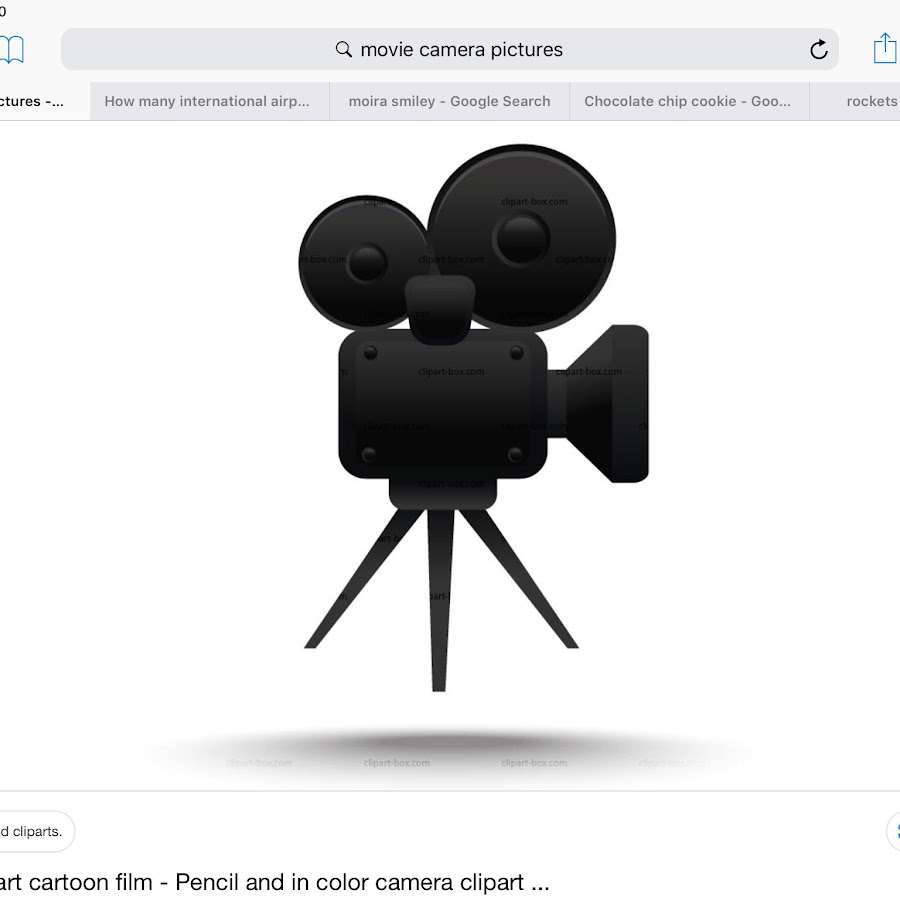
Task: Open the Bookmarks book icon
Action: click(10, 49)
